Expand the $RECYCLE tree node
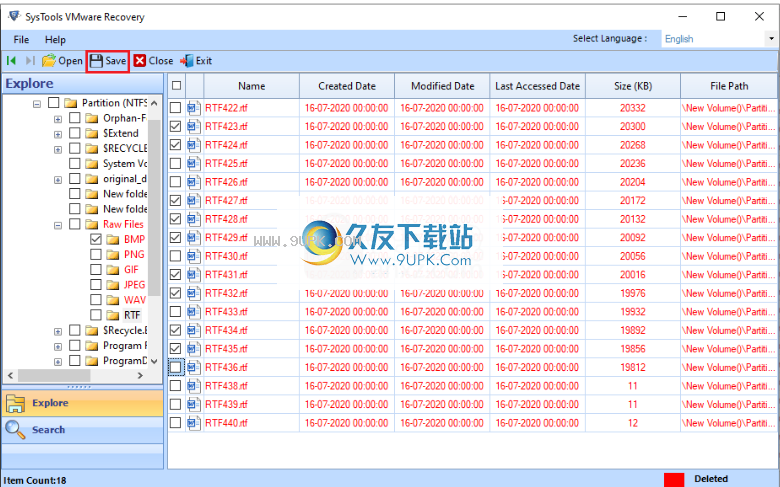The height and width of the screenshot is (487, 780). tap(58, 150)
